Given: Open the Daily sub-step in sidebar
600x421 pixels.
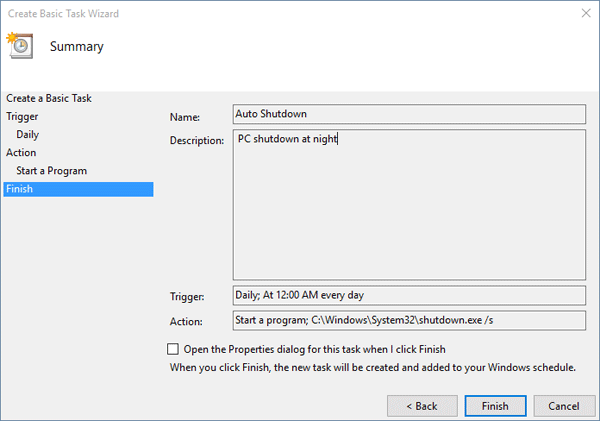Looking at the screenshot, I should click(28, 134).
